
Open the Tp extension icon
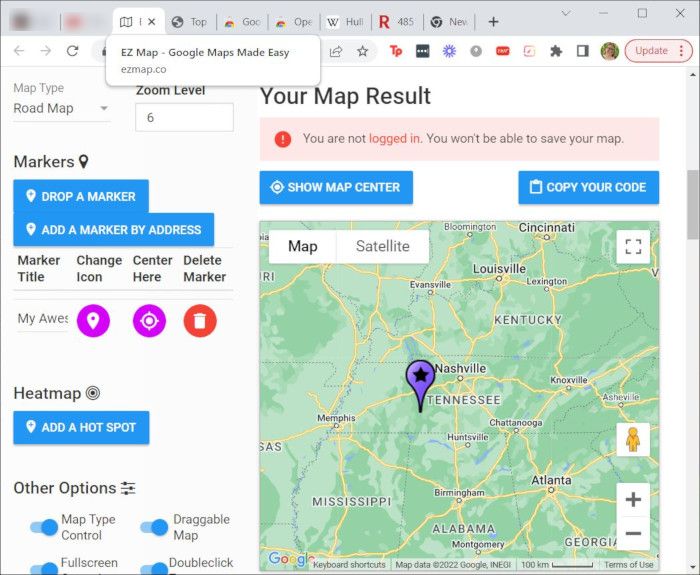click(x=396, y=51)
